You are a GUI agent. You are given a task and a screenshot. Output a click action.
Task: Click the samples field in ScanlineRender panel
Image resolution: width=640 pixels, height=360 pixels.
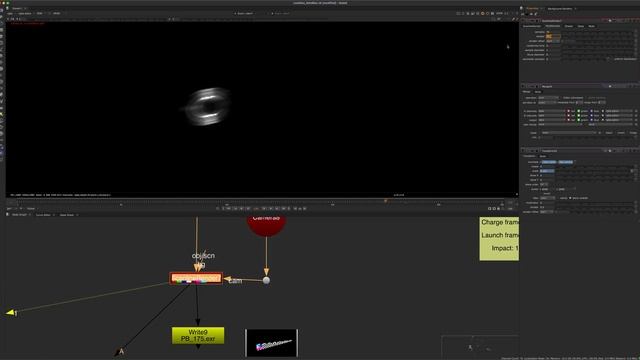[x=553, y=32]
